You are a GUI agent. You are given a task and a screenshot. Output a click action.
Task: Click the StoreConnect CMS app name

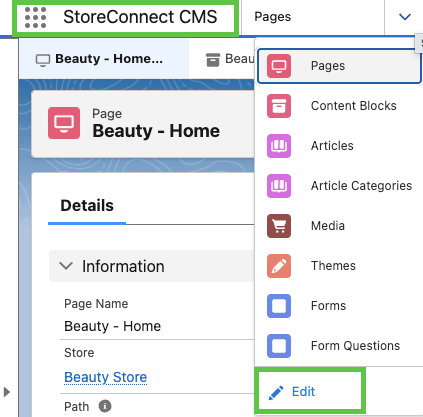pos(140,17)
